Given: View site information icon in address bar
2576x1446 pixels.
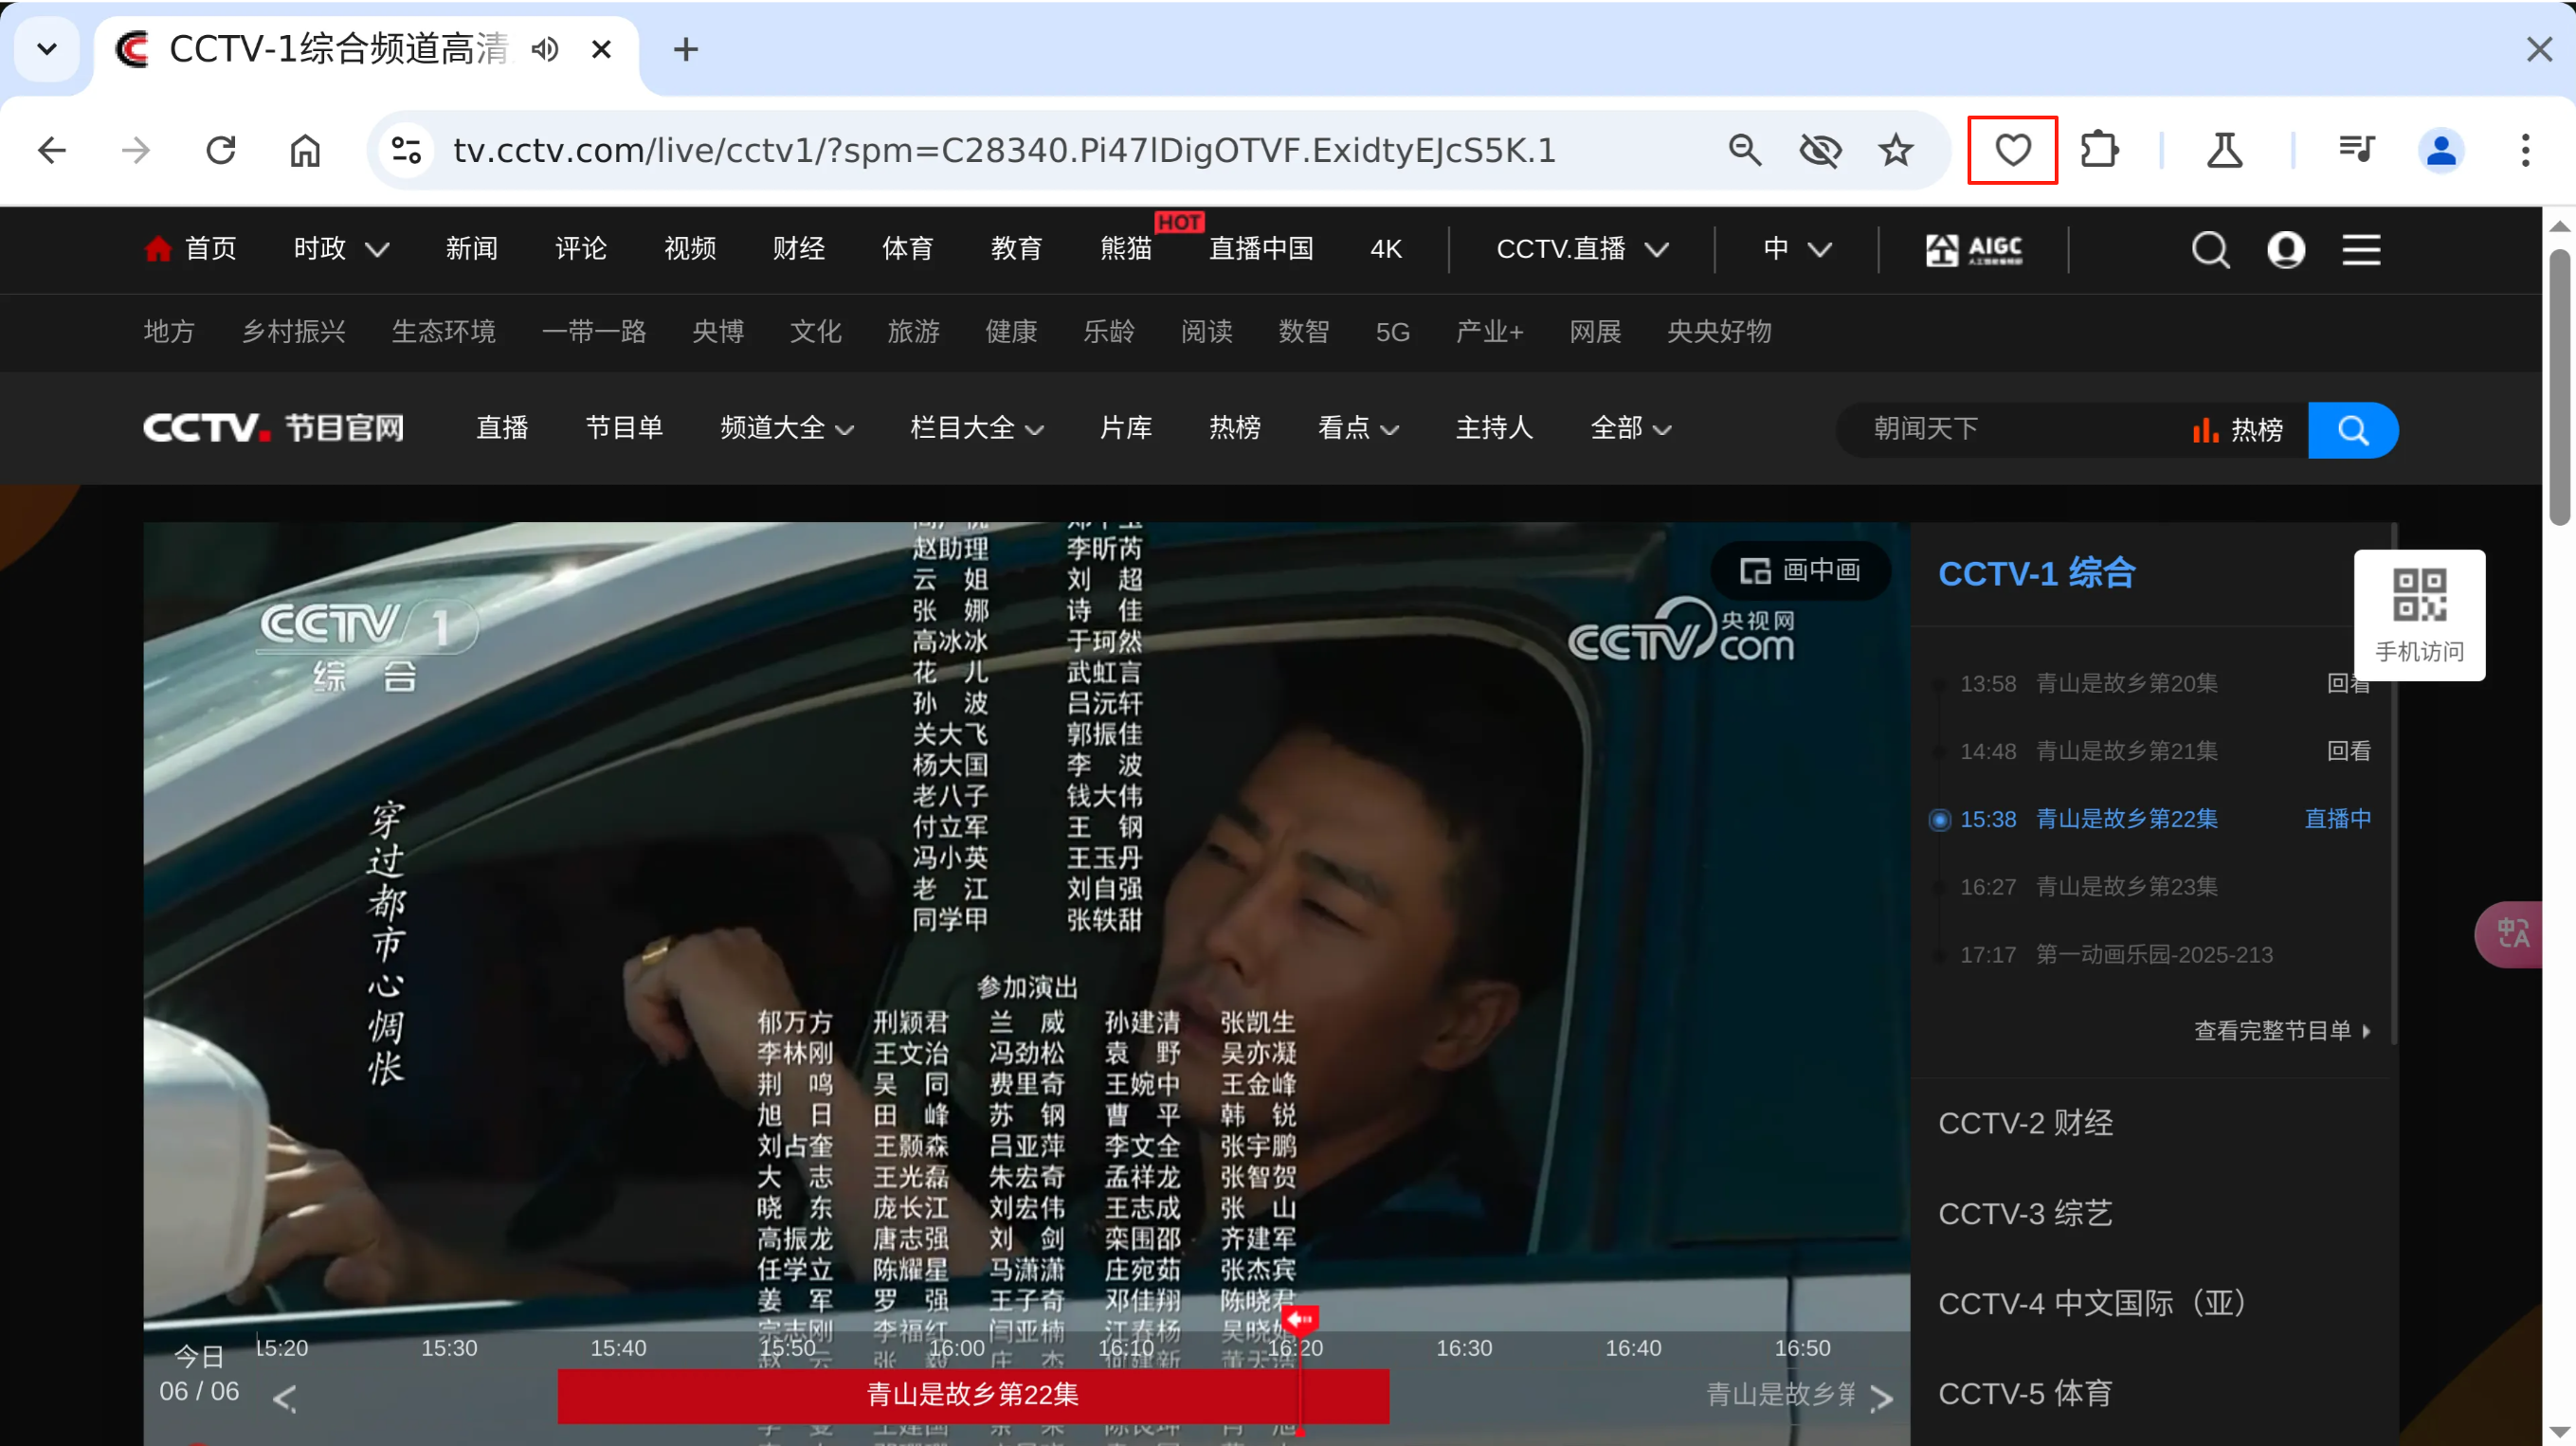Looking at the screenshot, I should point(405,150).
